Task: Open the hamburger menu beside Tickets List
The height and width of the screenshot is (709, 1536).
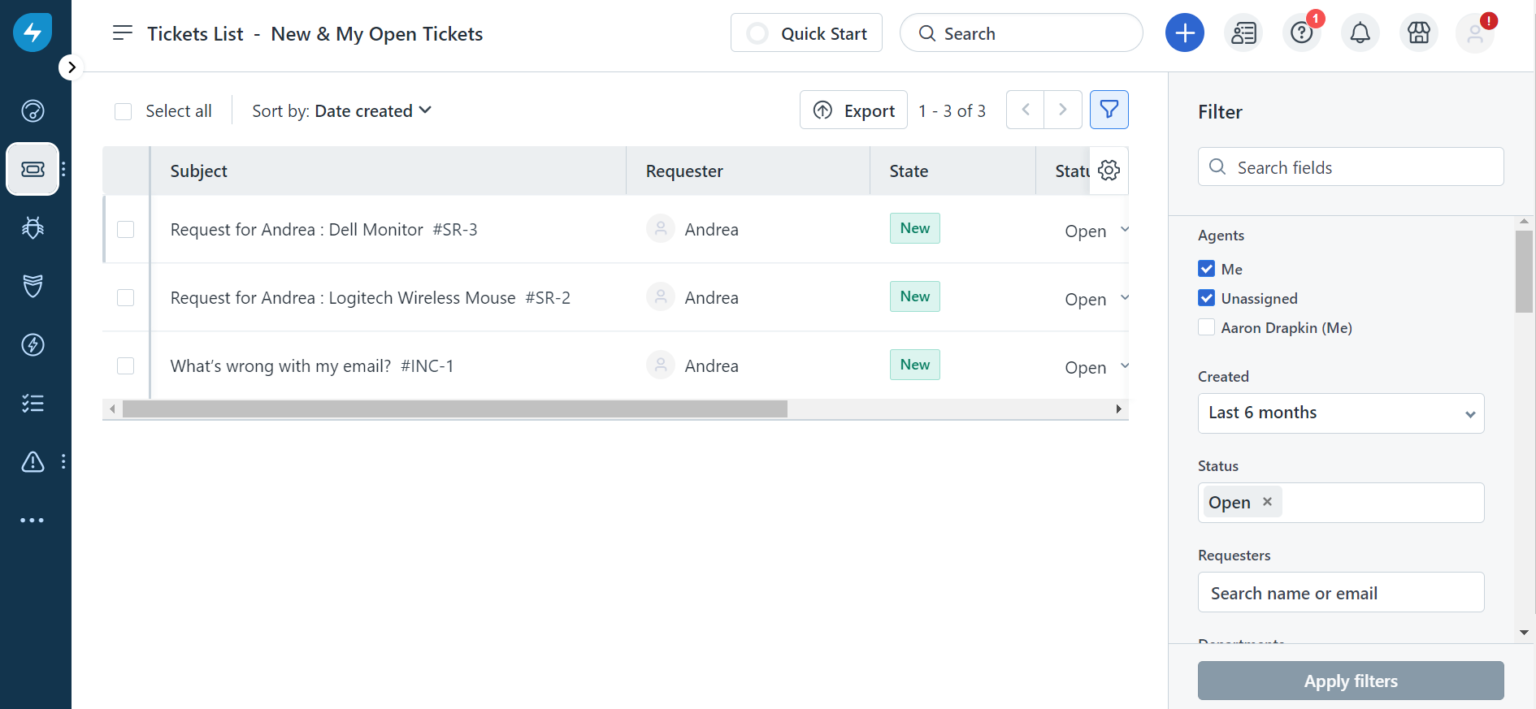Action: click(122, 32)
